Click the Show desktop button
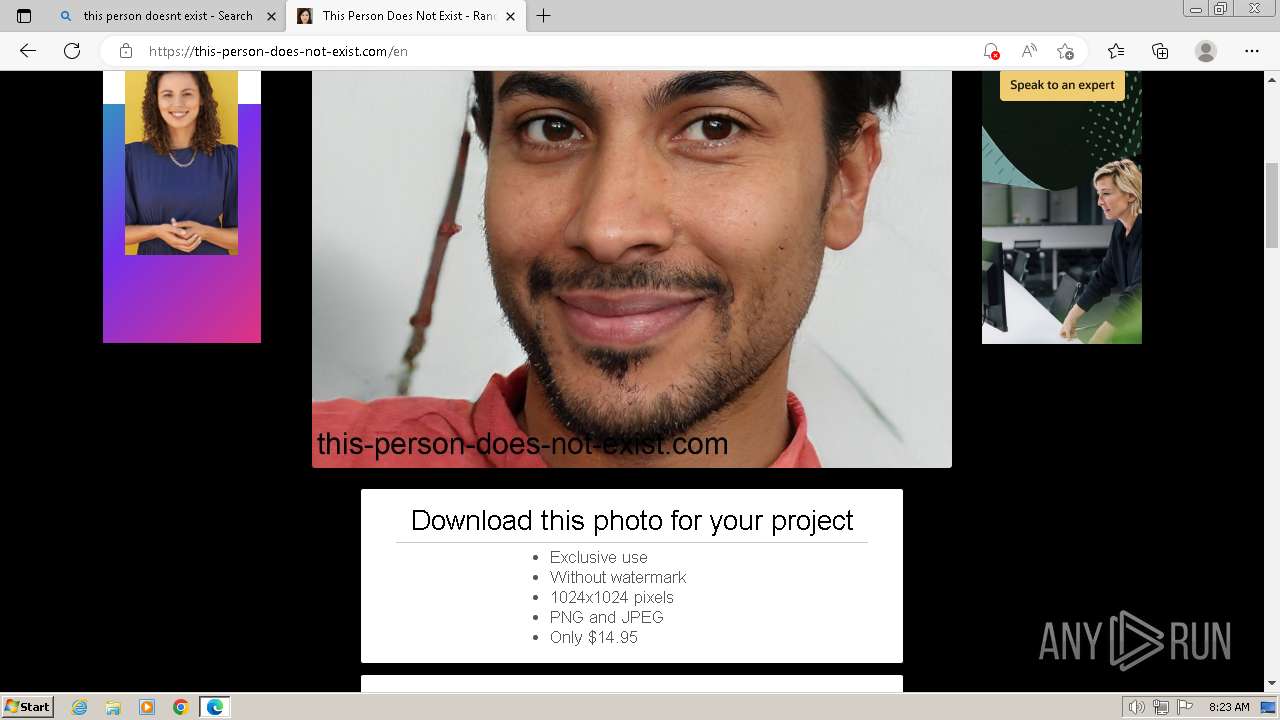The width and height of the screenshot is (1280, 720). 1269,707
